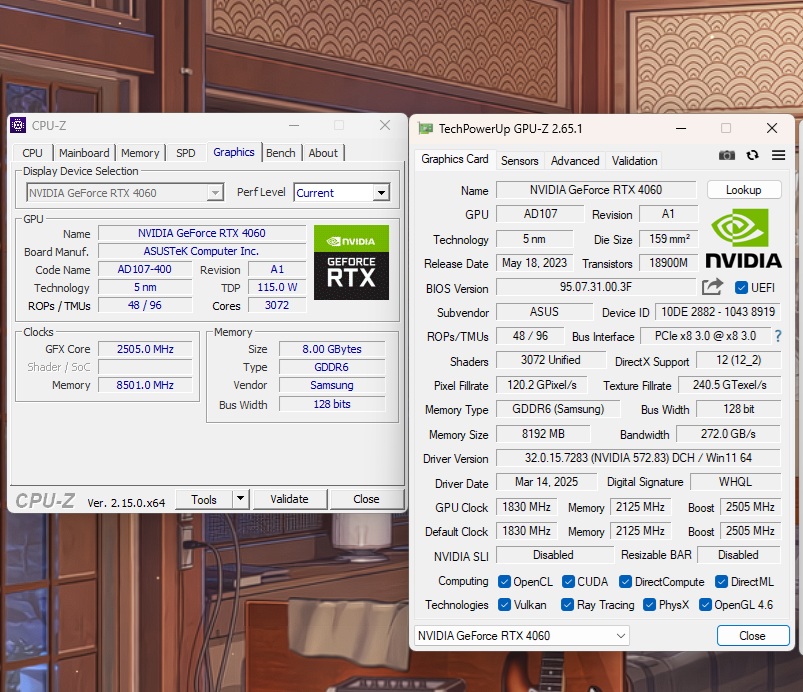Take a GPU-Z screenshot with camera icon

pos(727,155)
